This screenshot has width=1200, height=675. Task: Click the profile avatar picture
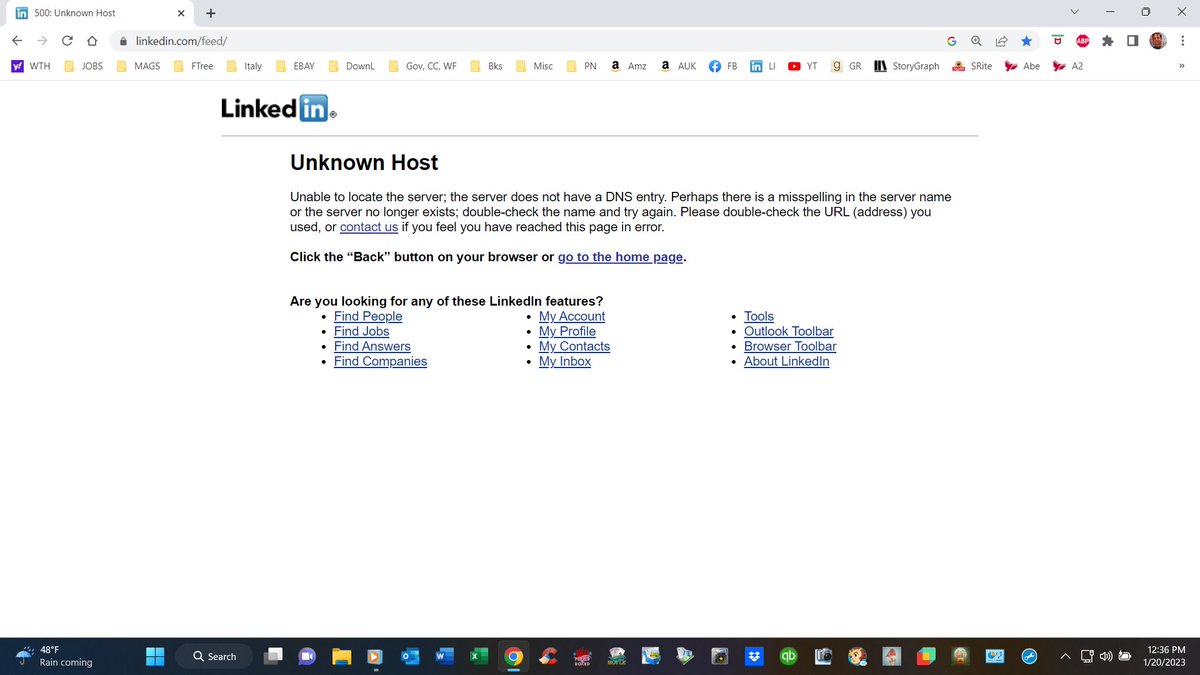(1157, 41)
